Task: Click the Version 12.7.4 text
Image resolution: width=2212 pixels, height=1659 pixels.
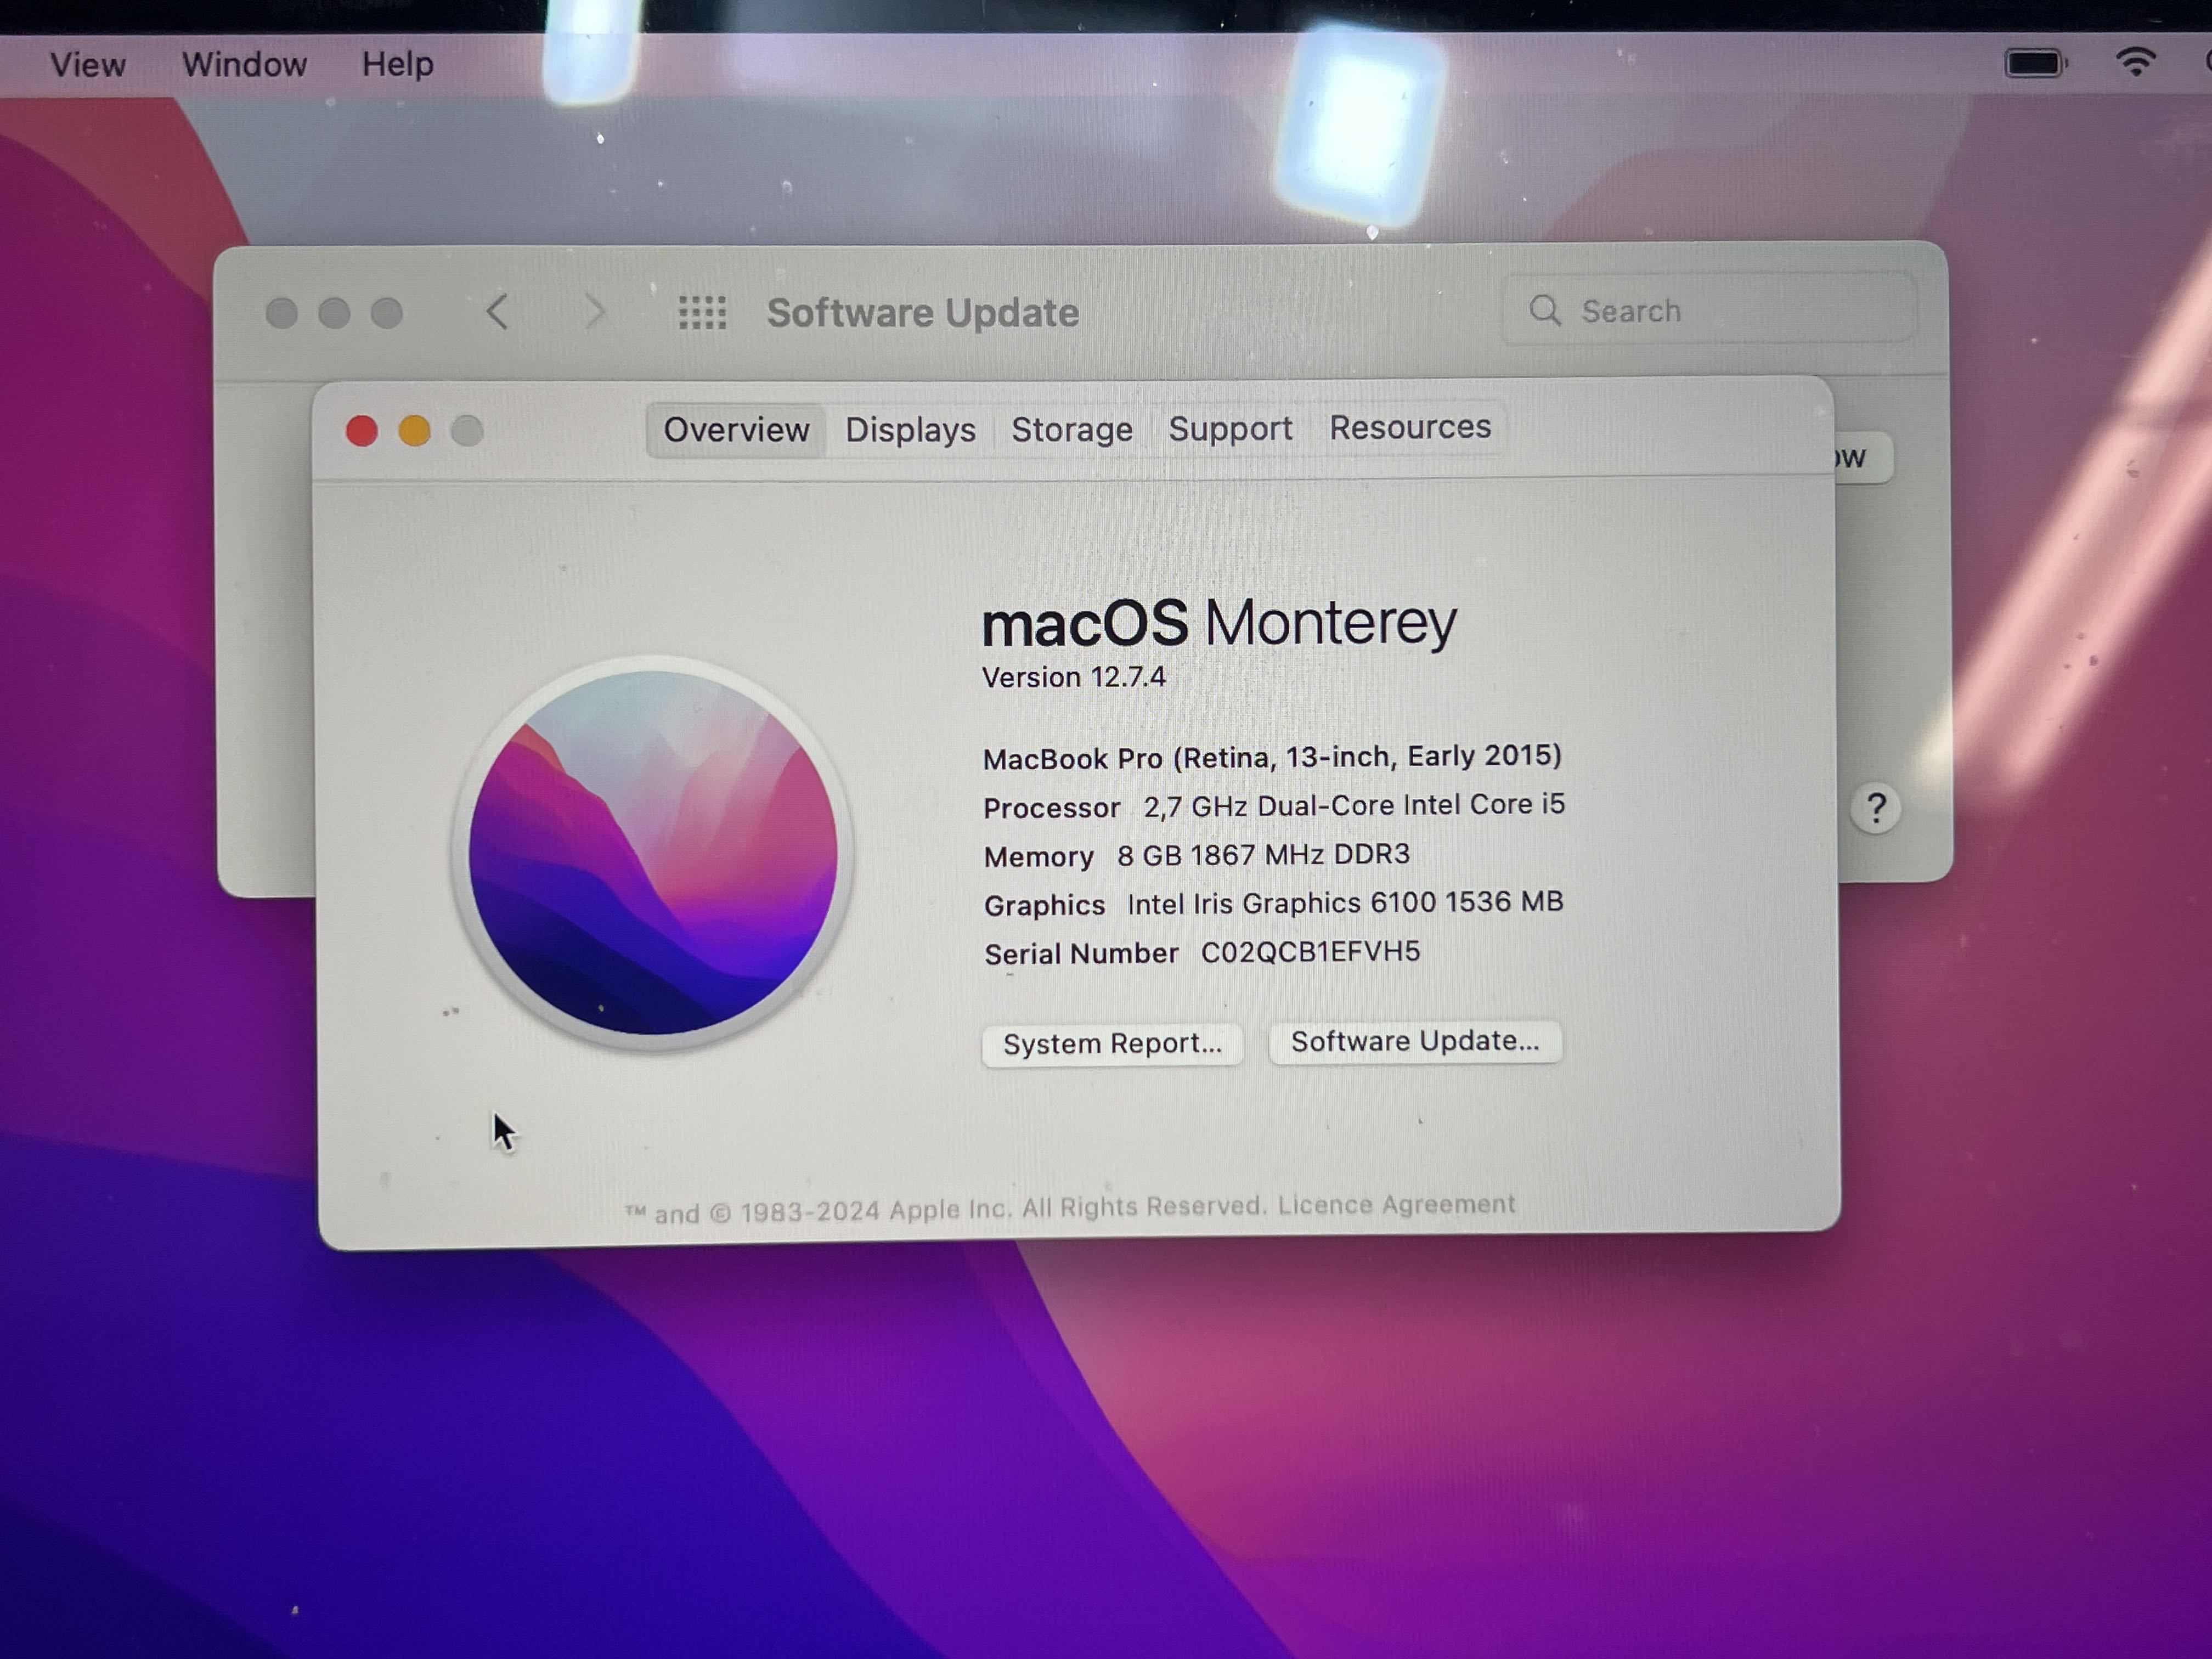Action: click(x=1074, y=678)
